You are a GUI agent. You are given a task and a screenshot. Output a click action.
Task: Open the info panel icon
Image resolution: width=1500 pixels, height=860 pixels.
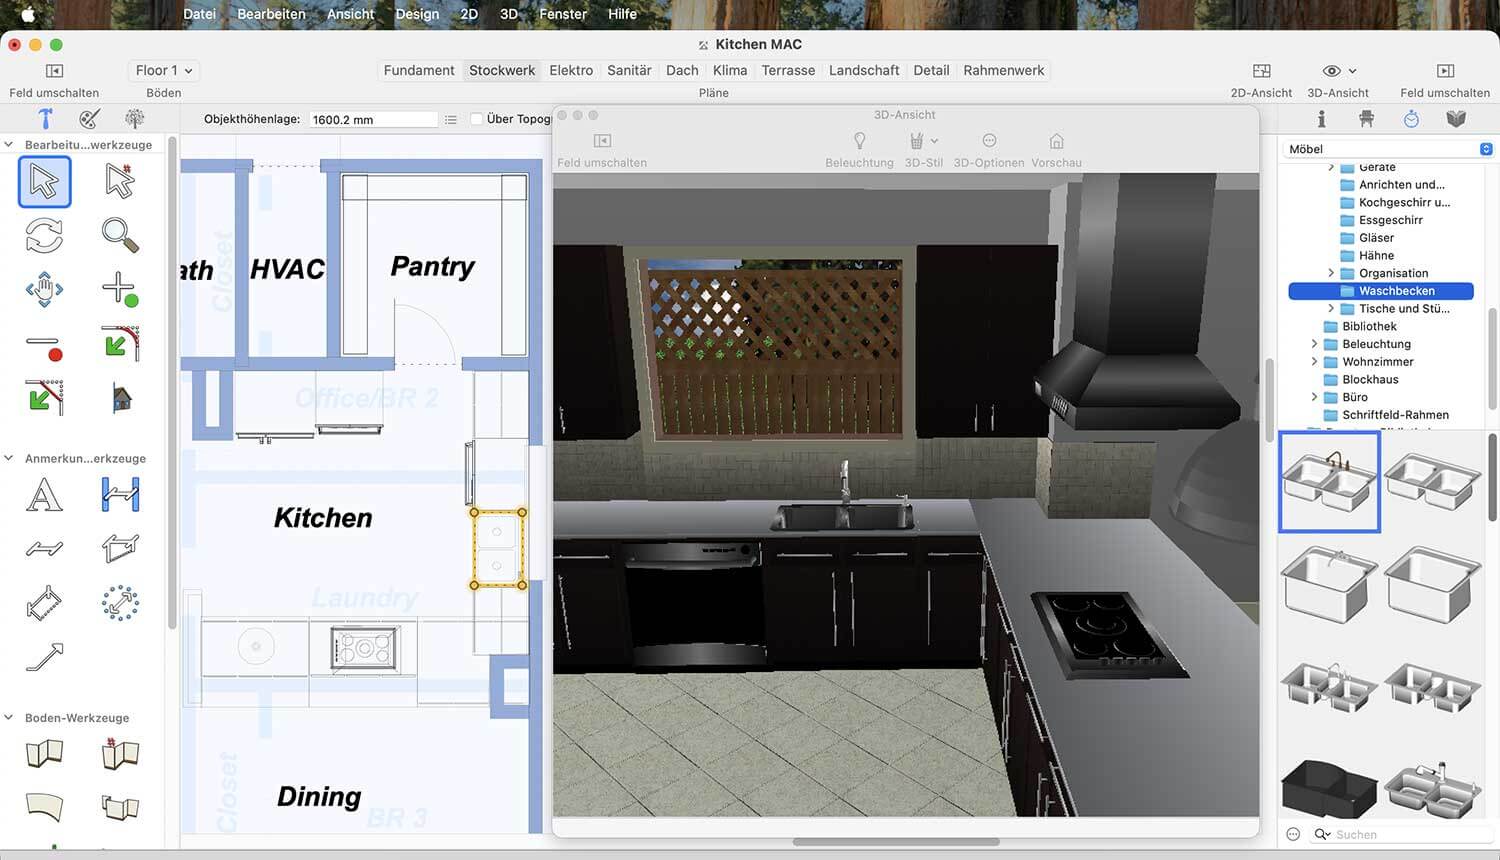coord(1321,119)
